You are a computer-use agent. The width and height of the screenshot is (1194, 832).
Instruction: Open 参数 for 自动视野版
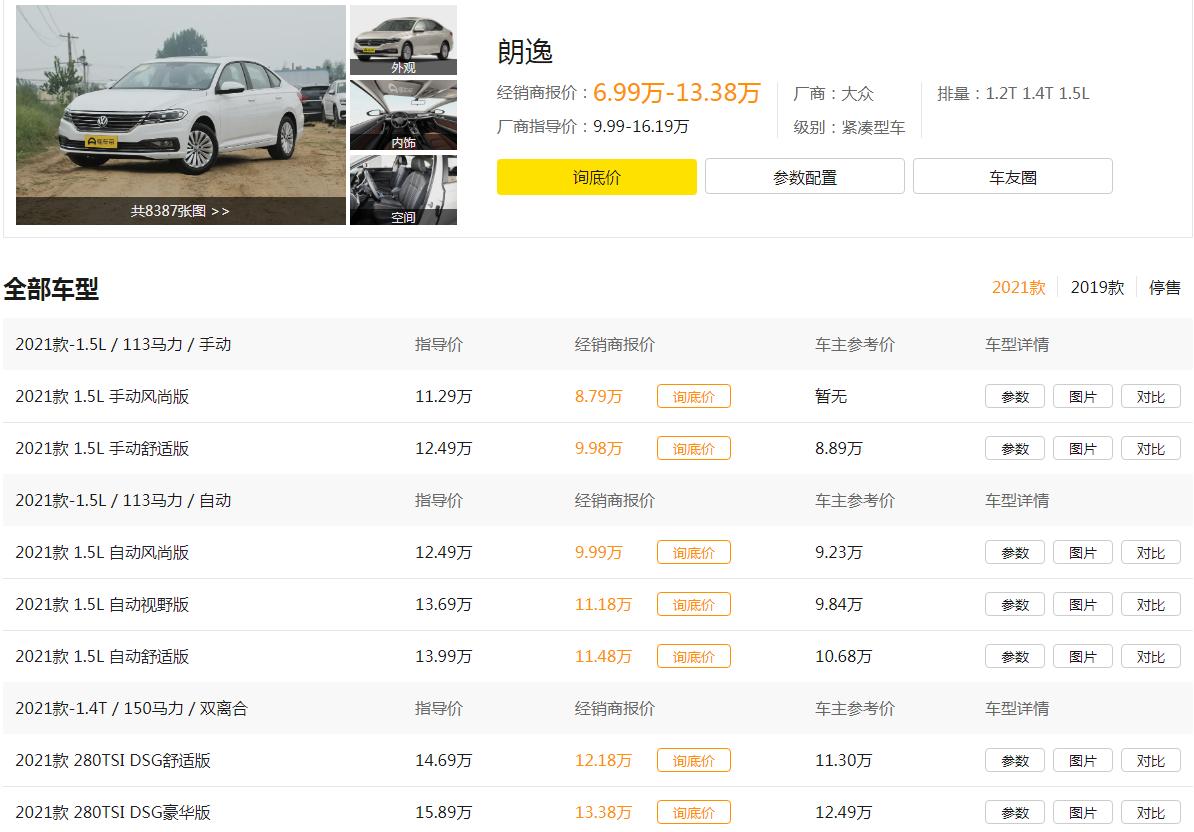pyautogui.click(x=1014, y=604)
